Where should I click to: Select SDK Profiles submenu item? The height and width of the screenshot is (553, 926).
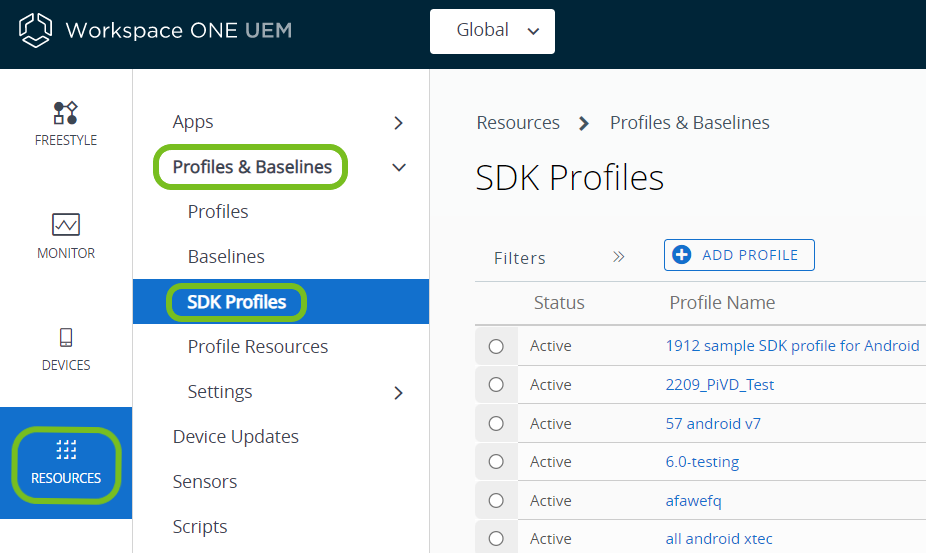236,302
